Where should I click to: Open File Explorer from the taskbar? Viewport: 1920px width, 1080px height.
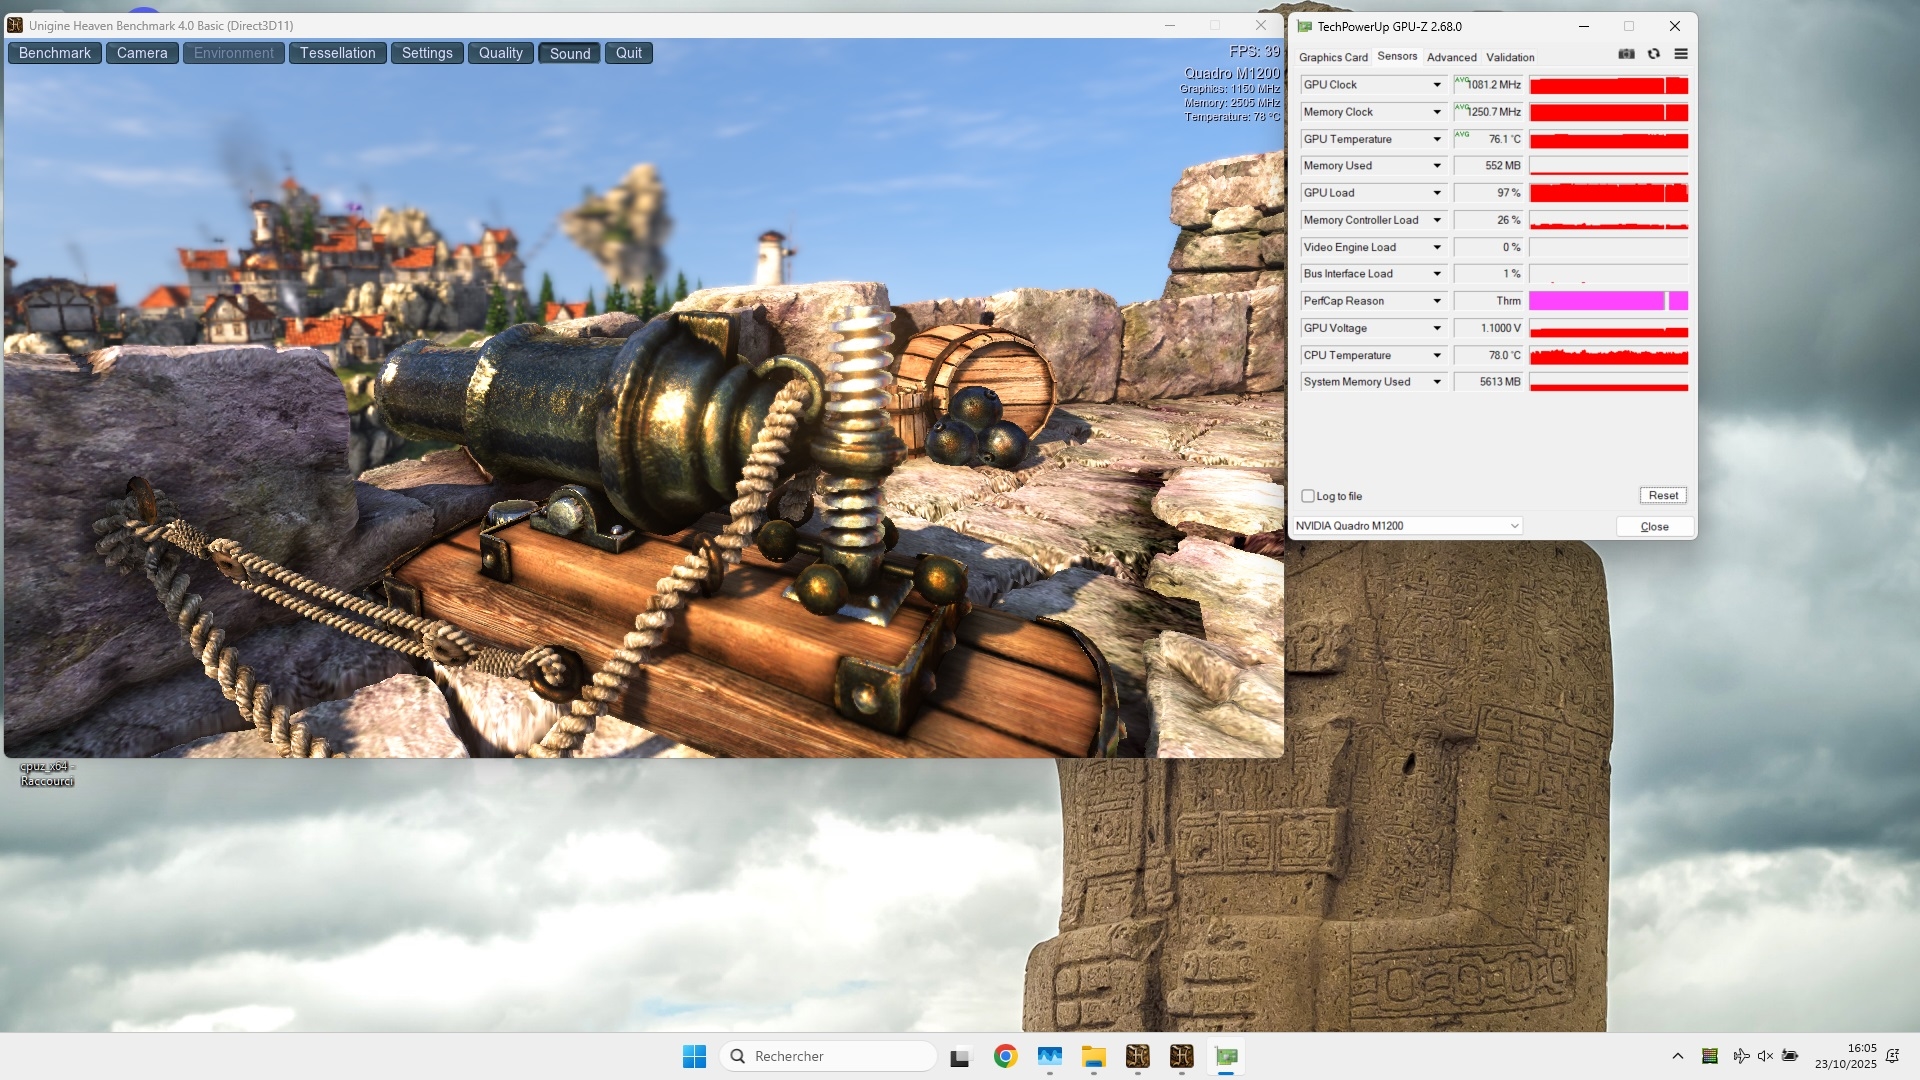1093,1056
